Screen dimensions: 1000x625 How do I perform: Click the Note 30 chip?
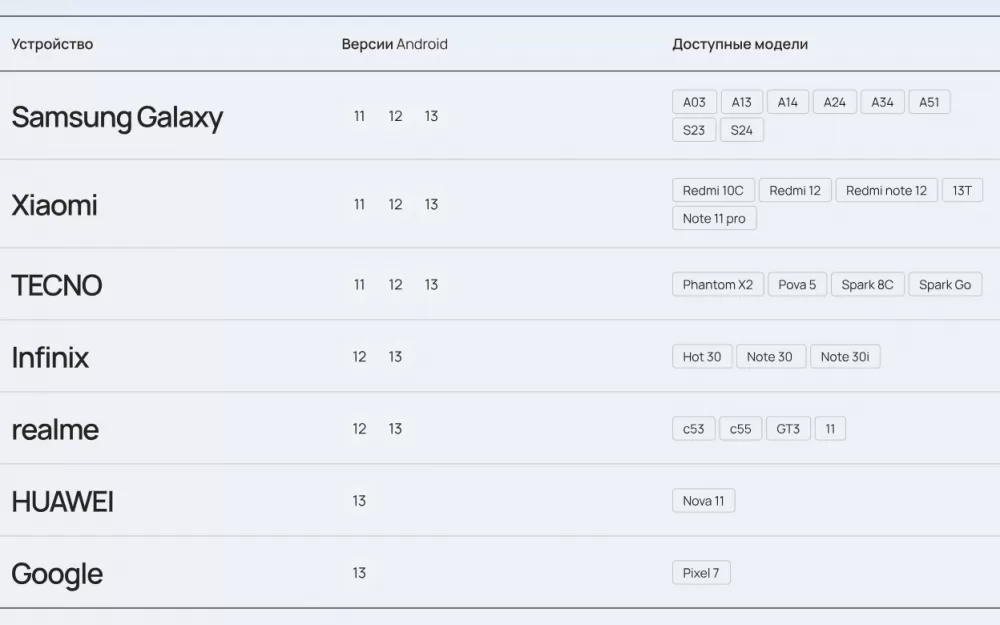click(x=770, y=357)
